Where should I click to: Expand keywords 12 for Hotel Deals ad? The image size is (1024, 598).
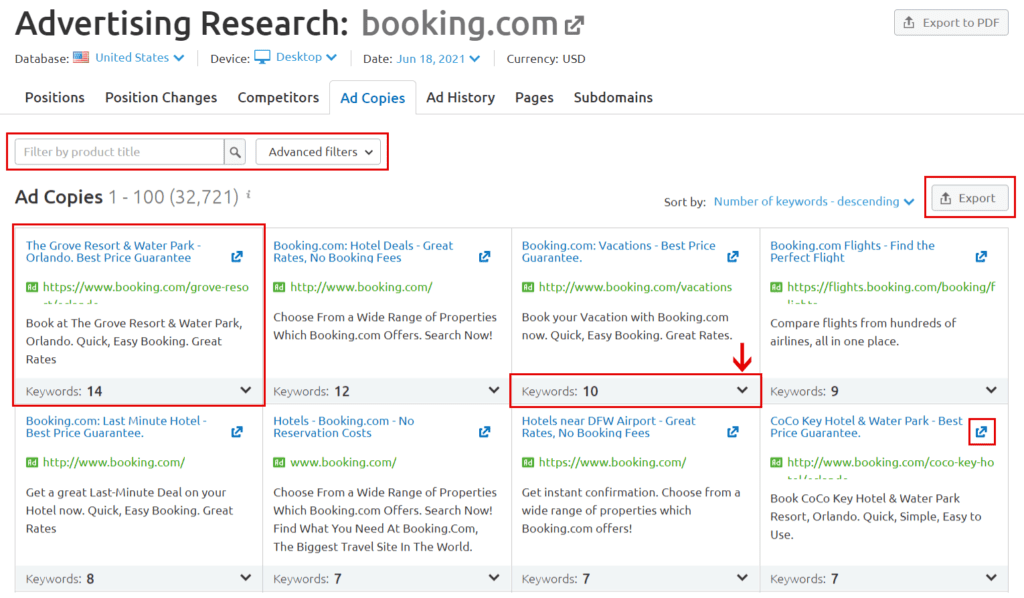tap(494, 390)
